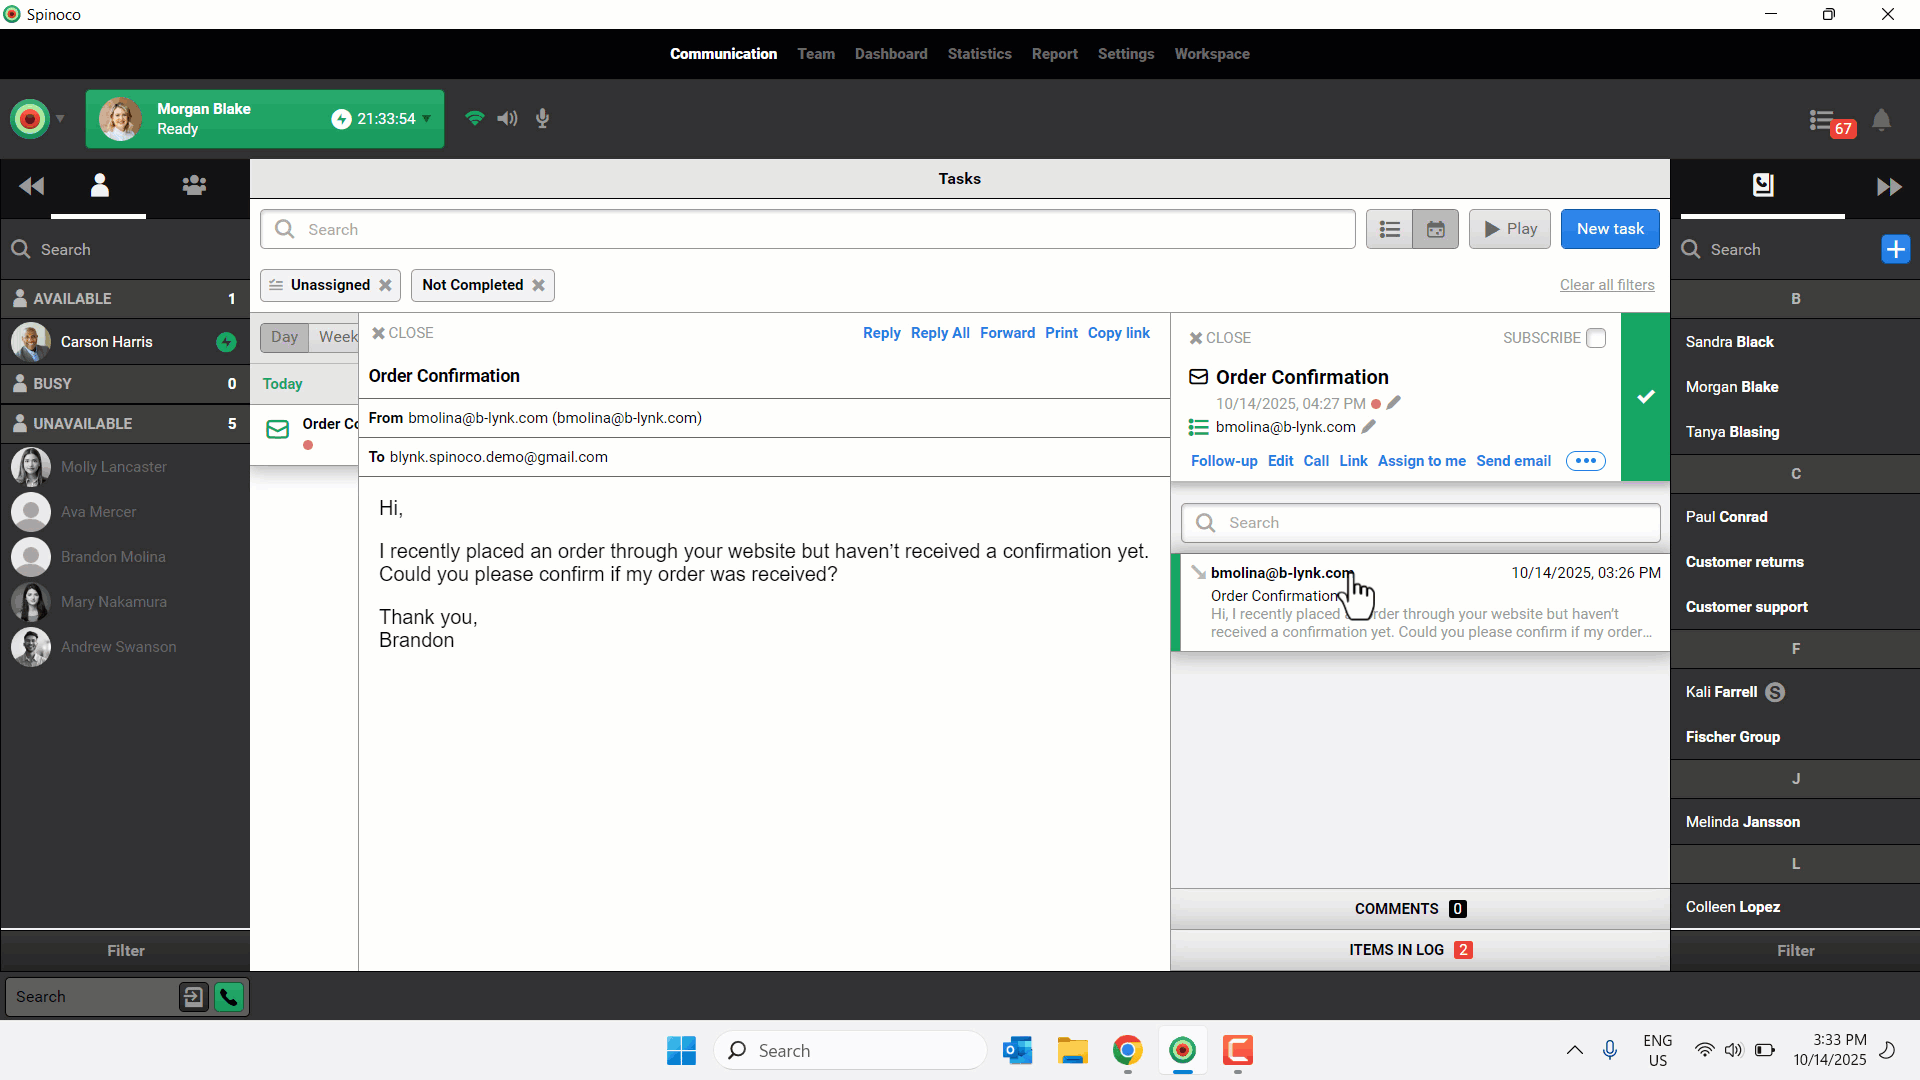Click the New task button
1920x1080 pixels.
[1609, 229]
